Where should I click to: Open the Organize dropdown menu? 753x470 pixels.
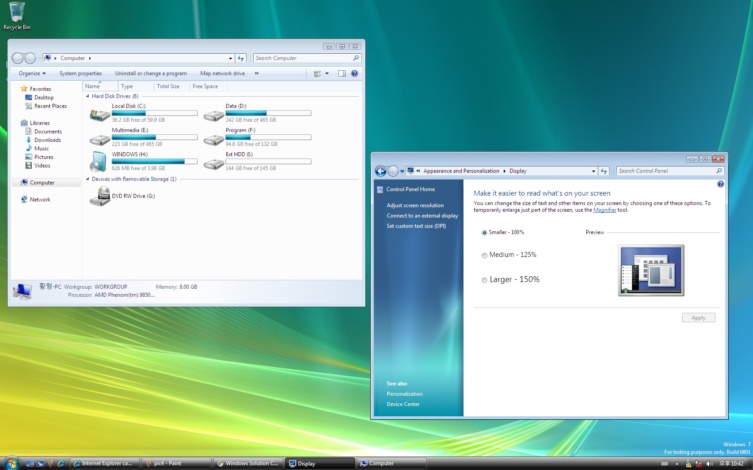point(32,73)
